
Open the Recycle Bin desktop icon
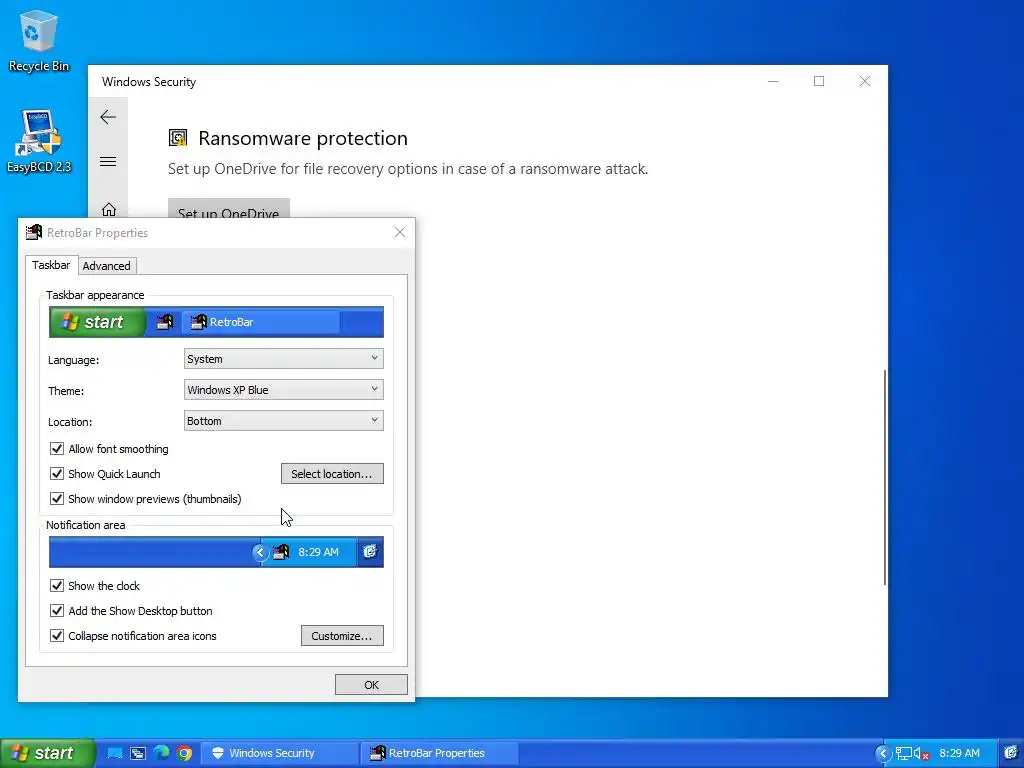point(39,40)
